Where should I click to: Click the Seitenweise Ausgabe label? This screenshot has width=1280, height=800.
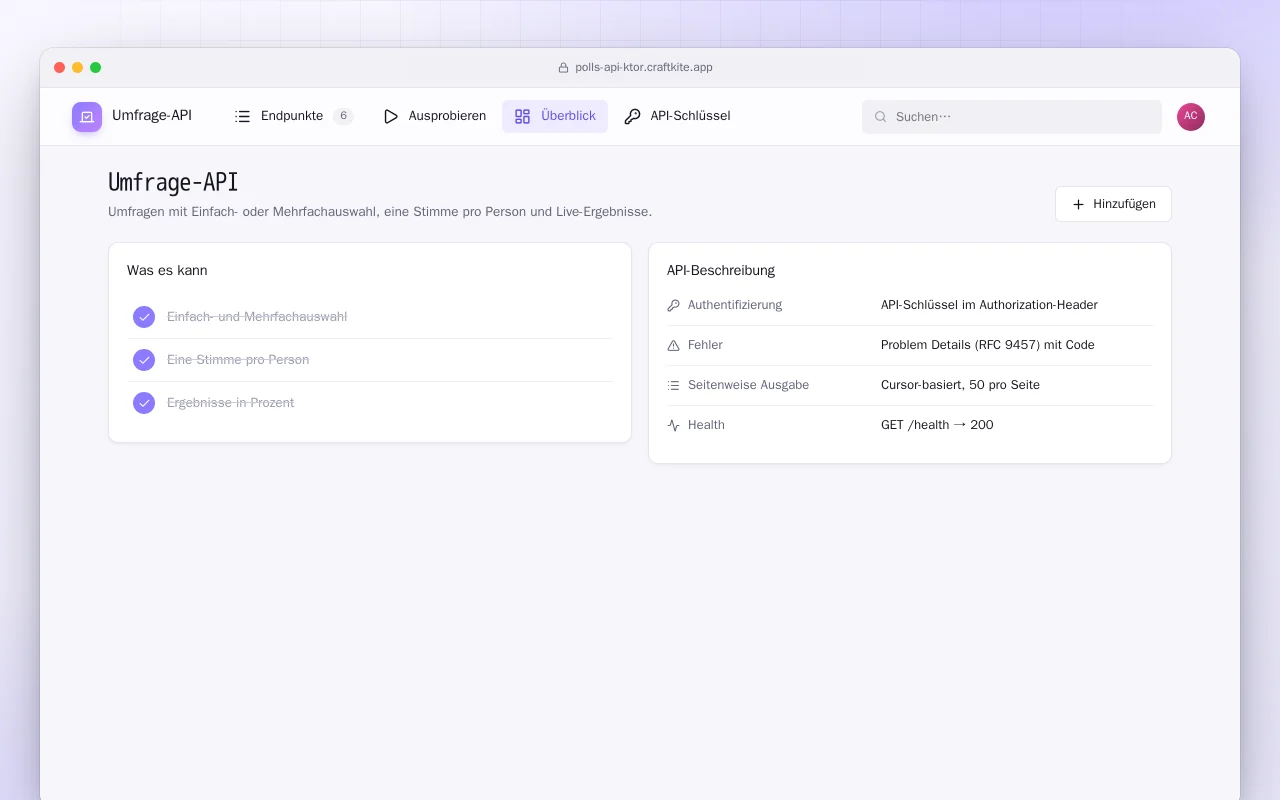(x=748, y=385)
